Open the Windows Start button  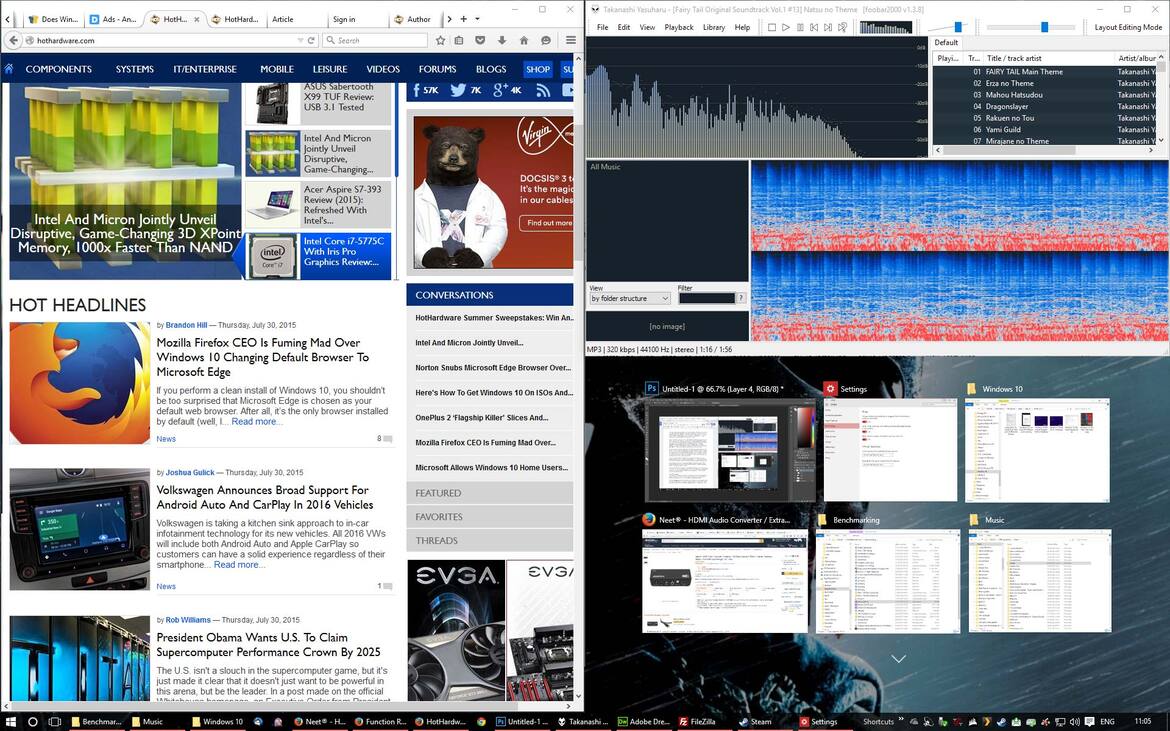10,721
